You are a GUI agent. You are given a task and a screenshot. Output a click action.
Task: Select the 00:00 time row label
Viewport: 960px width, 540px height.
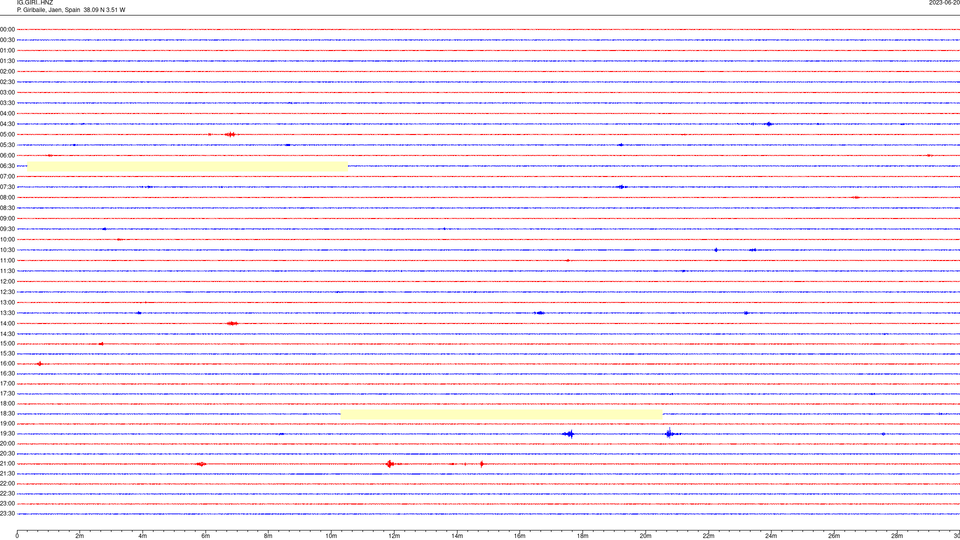click(7, 29)
